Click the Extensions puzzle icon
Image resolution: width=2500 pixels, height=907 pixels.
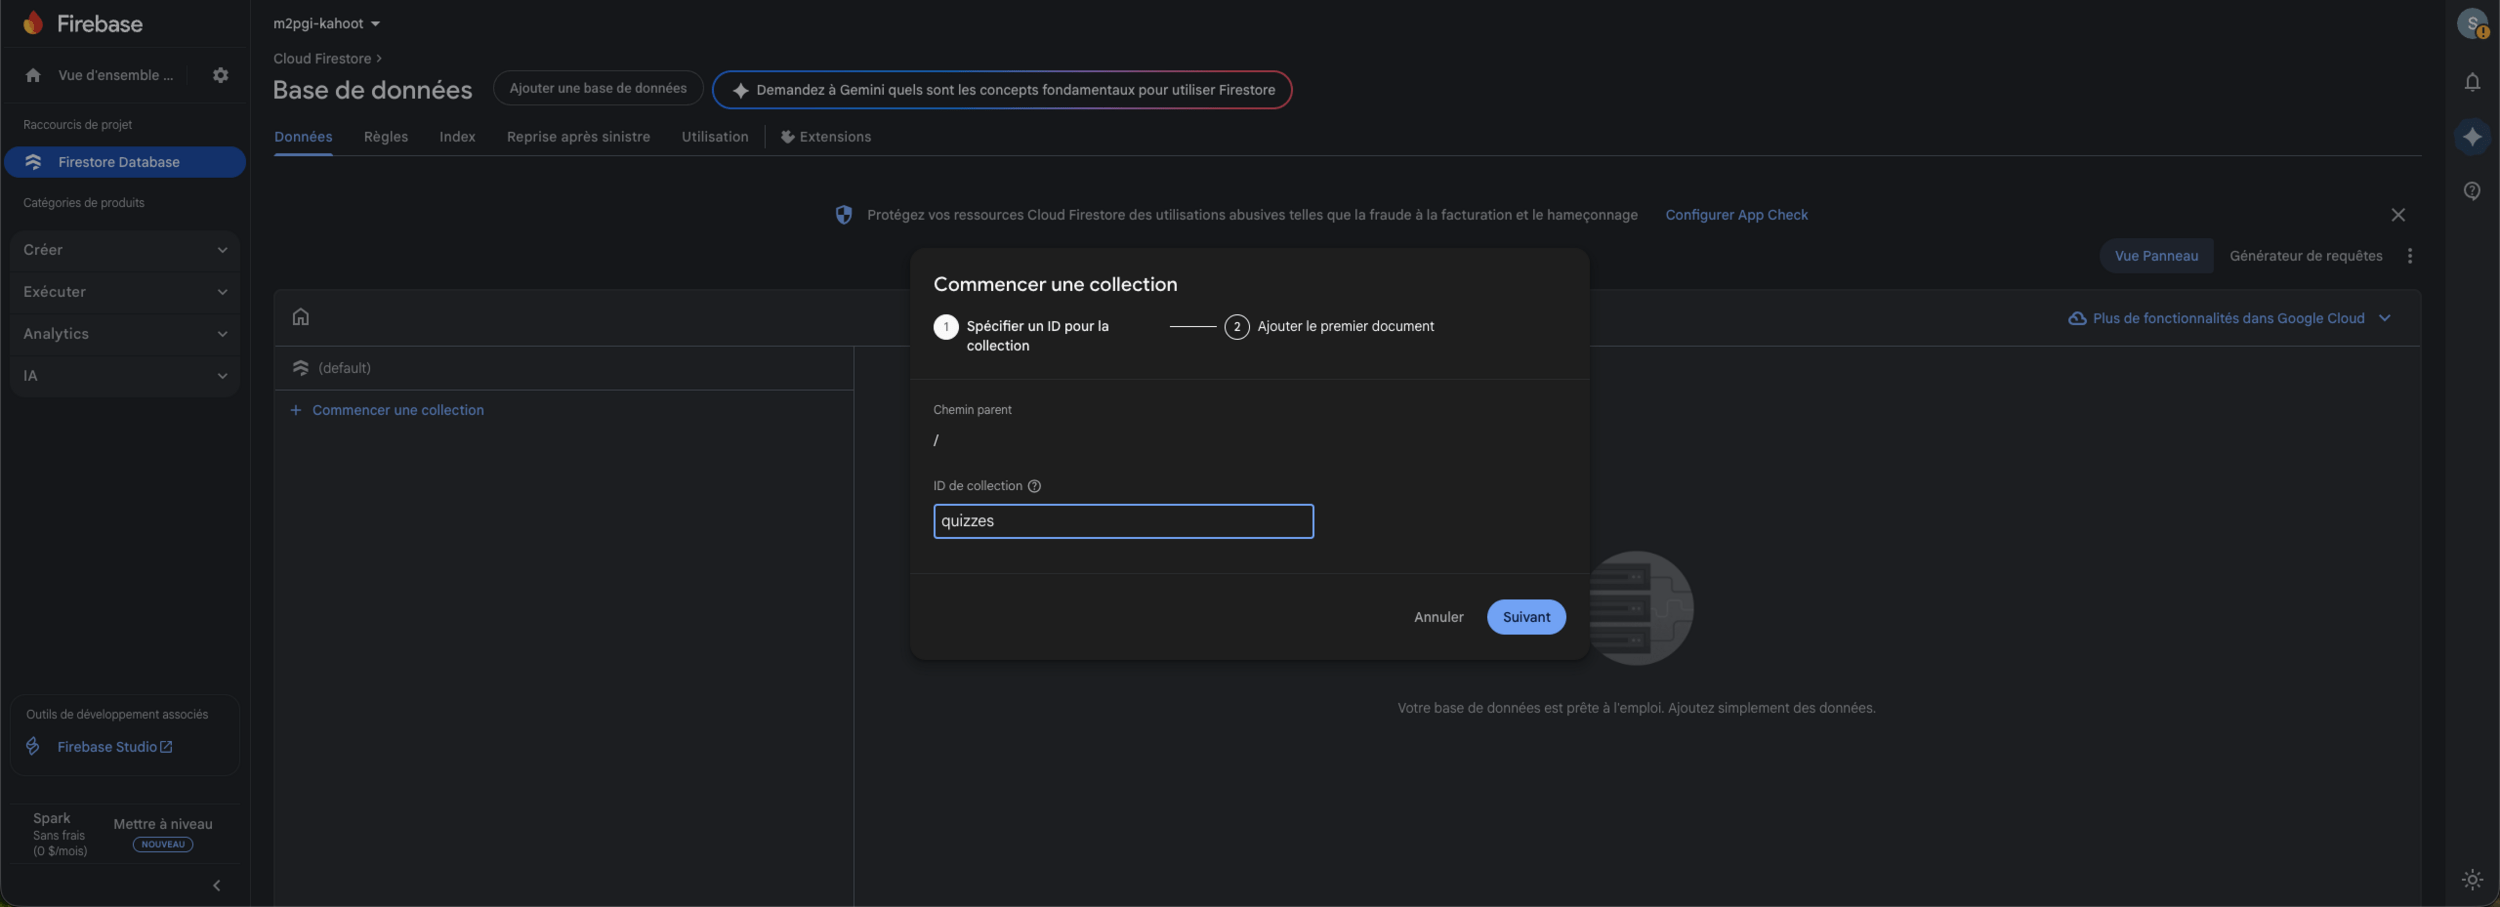click(x=788, y=137)
